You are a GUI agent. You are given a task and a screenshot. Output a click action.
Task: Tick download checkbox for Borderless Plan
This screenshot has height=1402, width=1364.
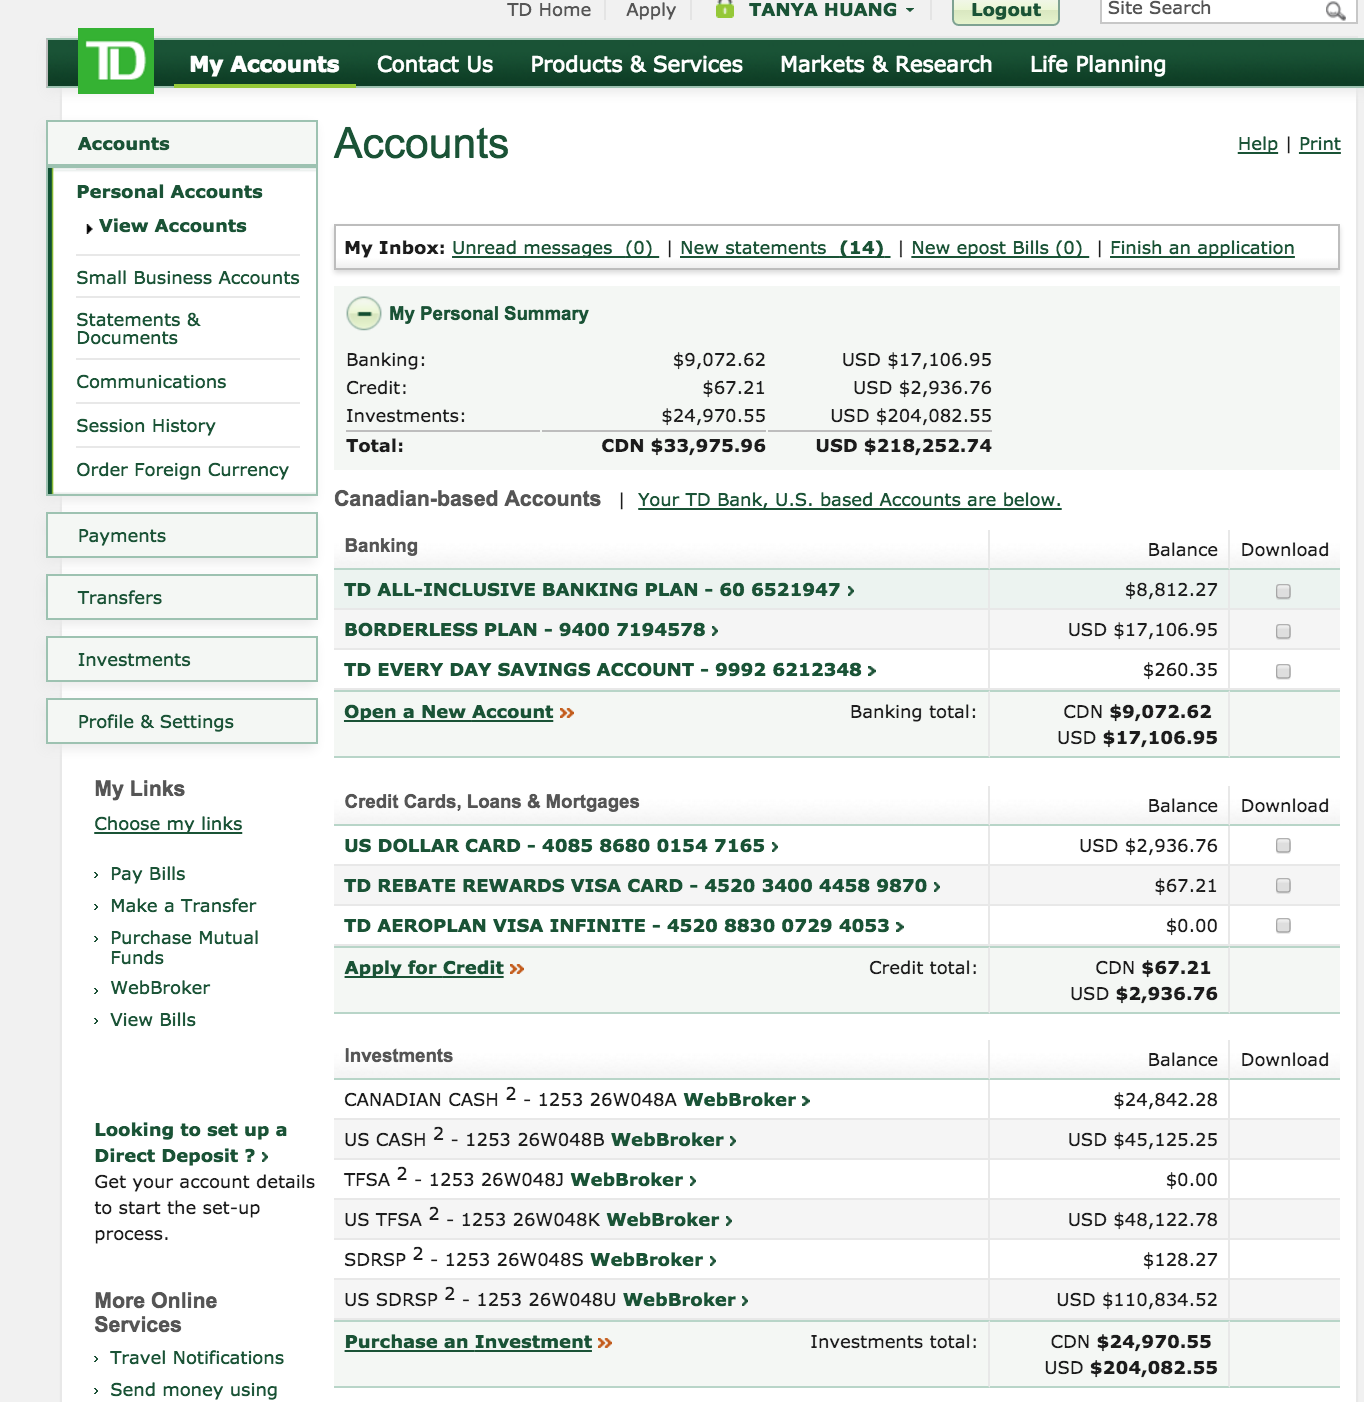pyautogui.click(x=1283, y=631)
